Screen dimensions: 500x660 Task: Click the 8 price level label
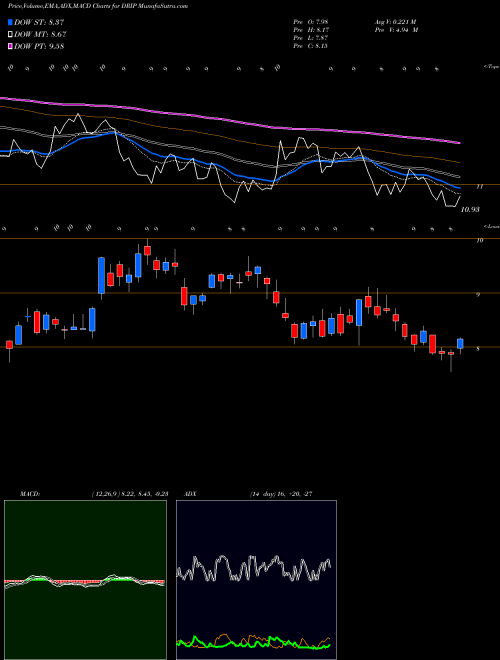(x=478, y=349)
